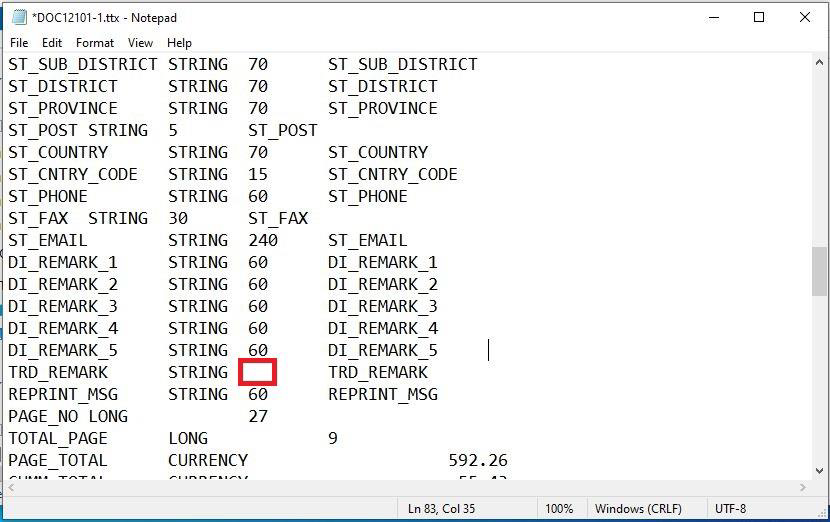Open the Edit menu
The width and height of the screenshot is (830, 522).
click(x=52, y=43)
